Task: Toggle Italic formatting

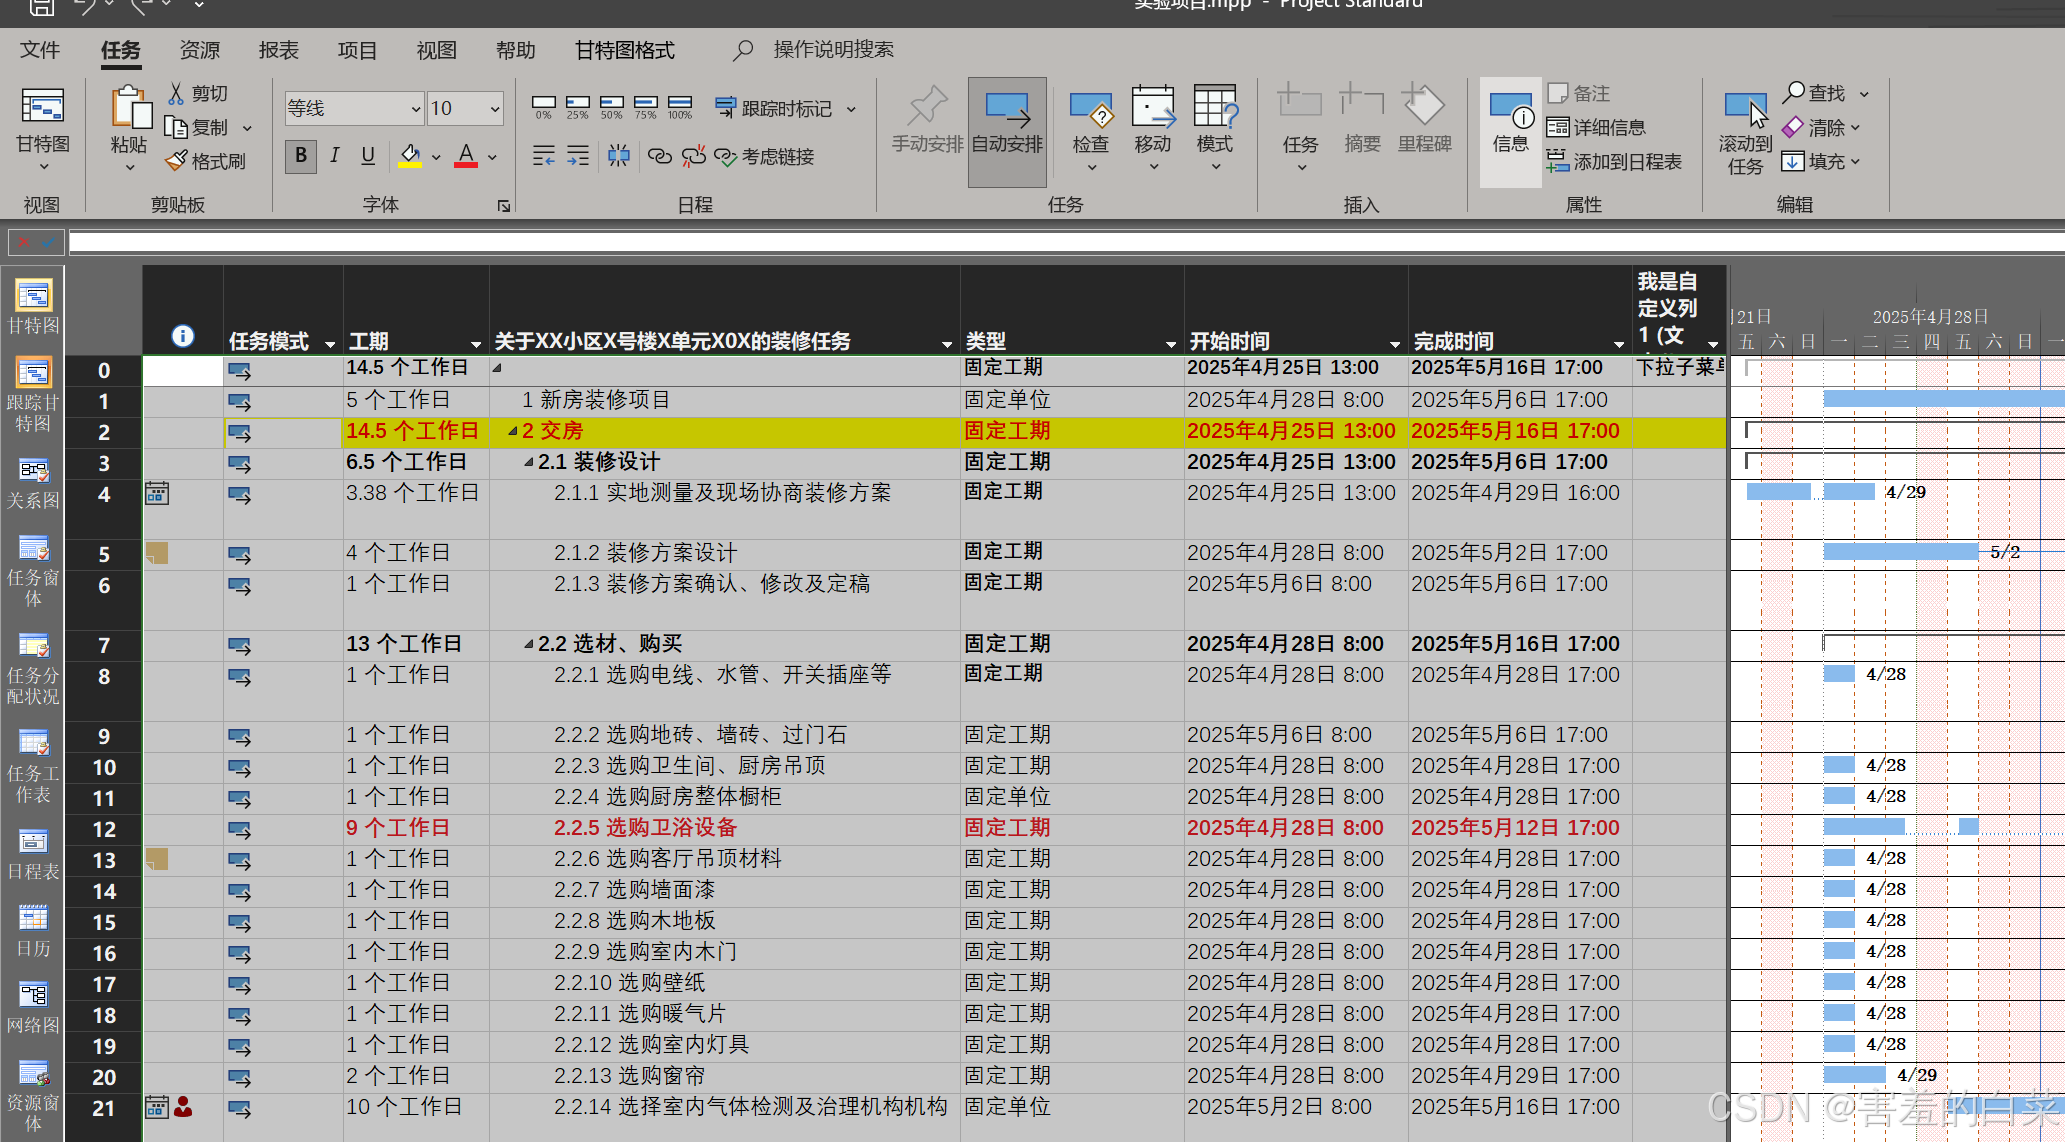Action: click(335, 155)
